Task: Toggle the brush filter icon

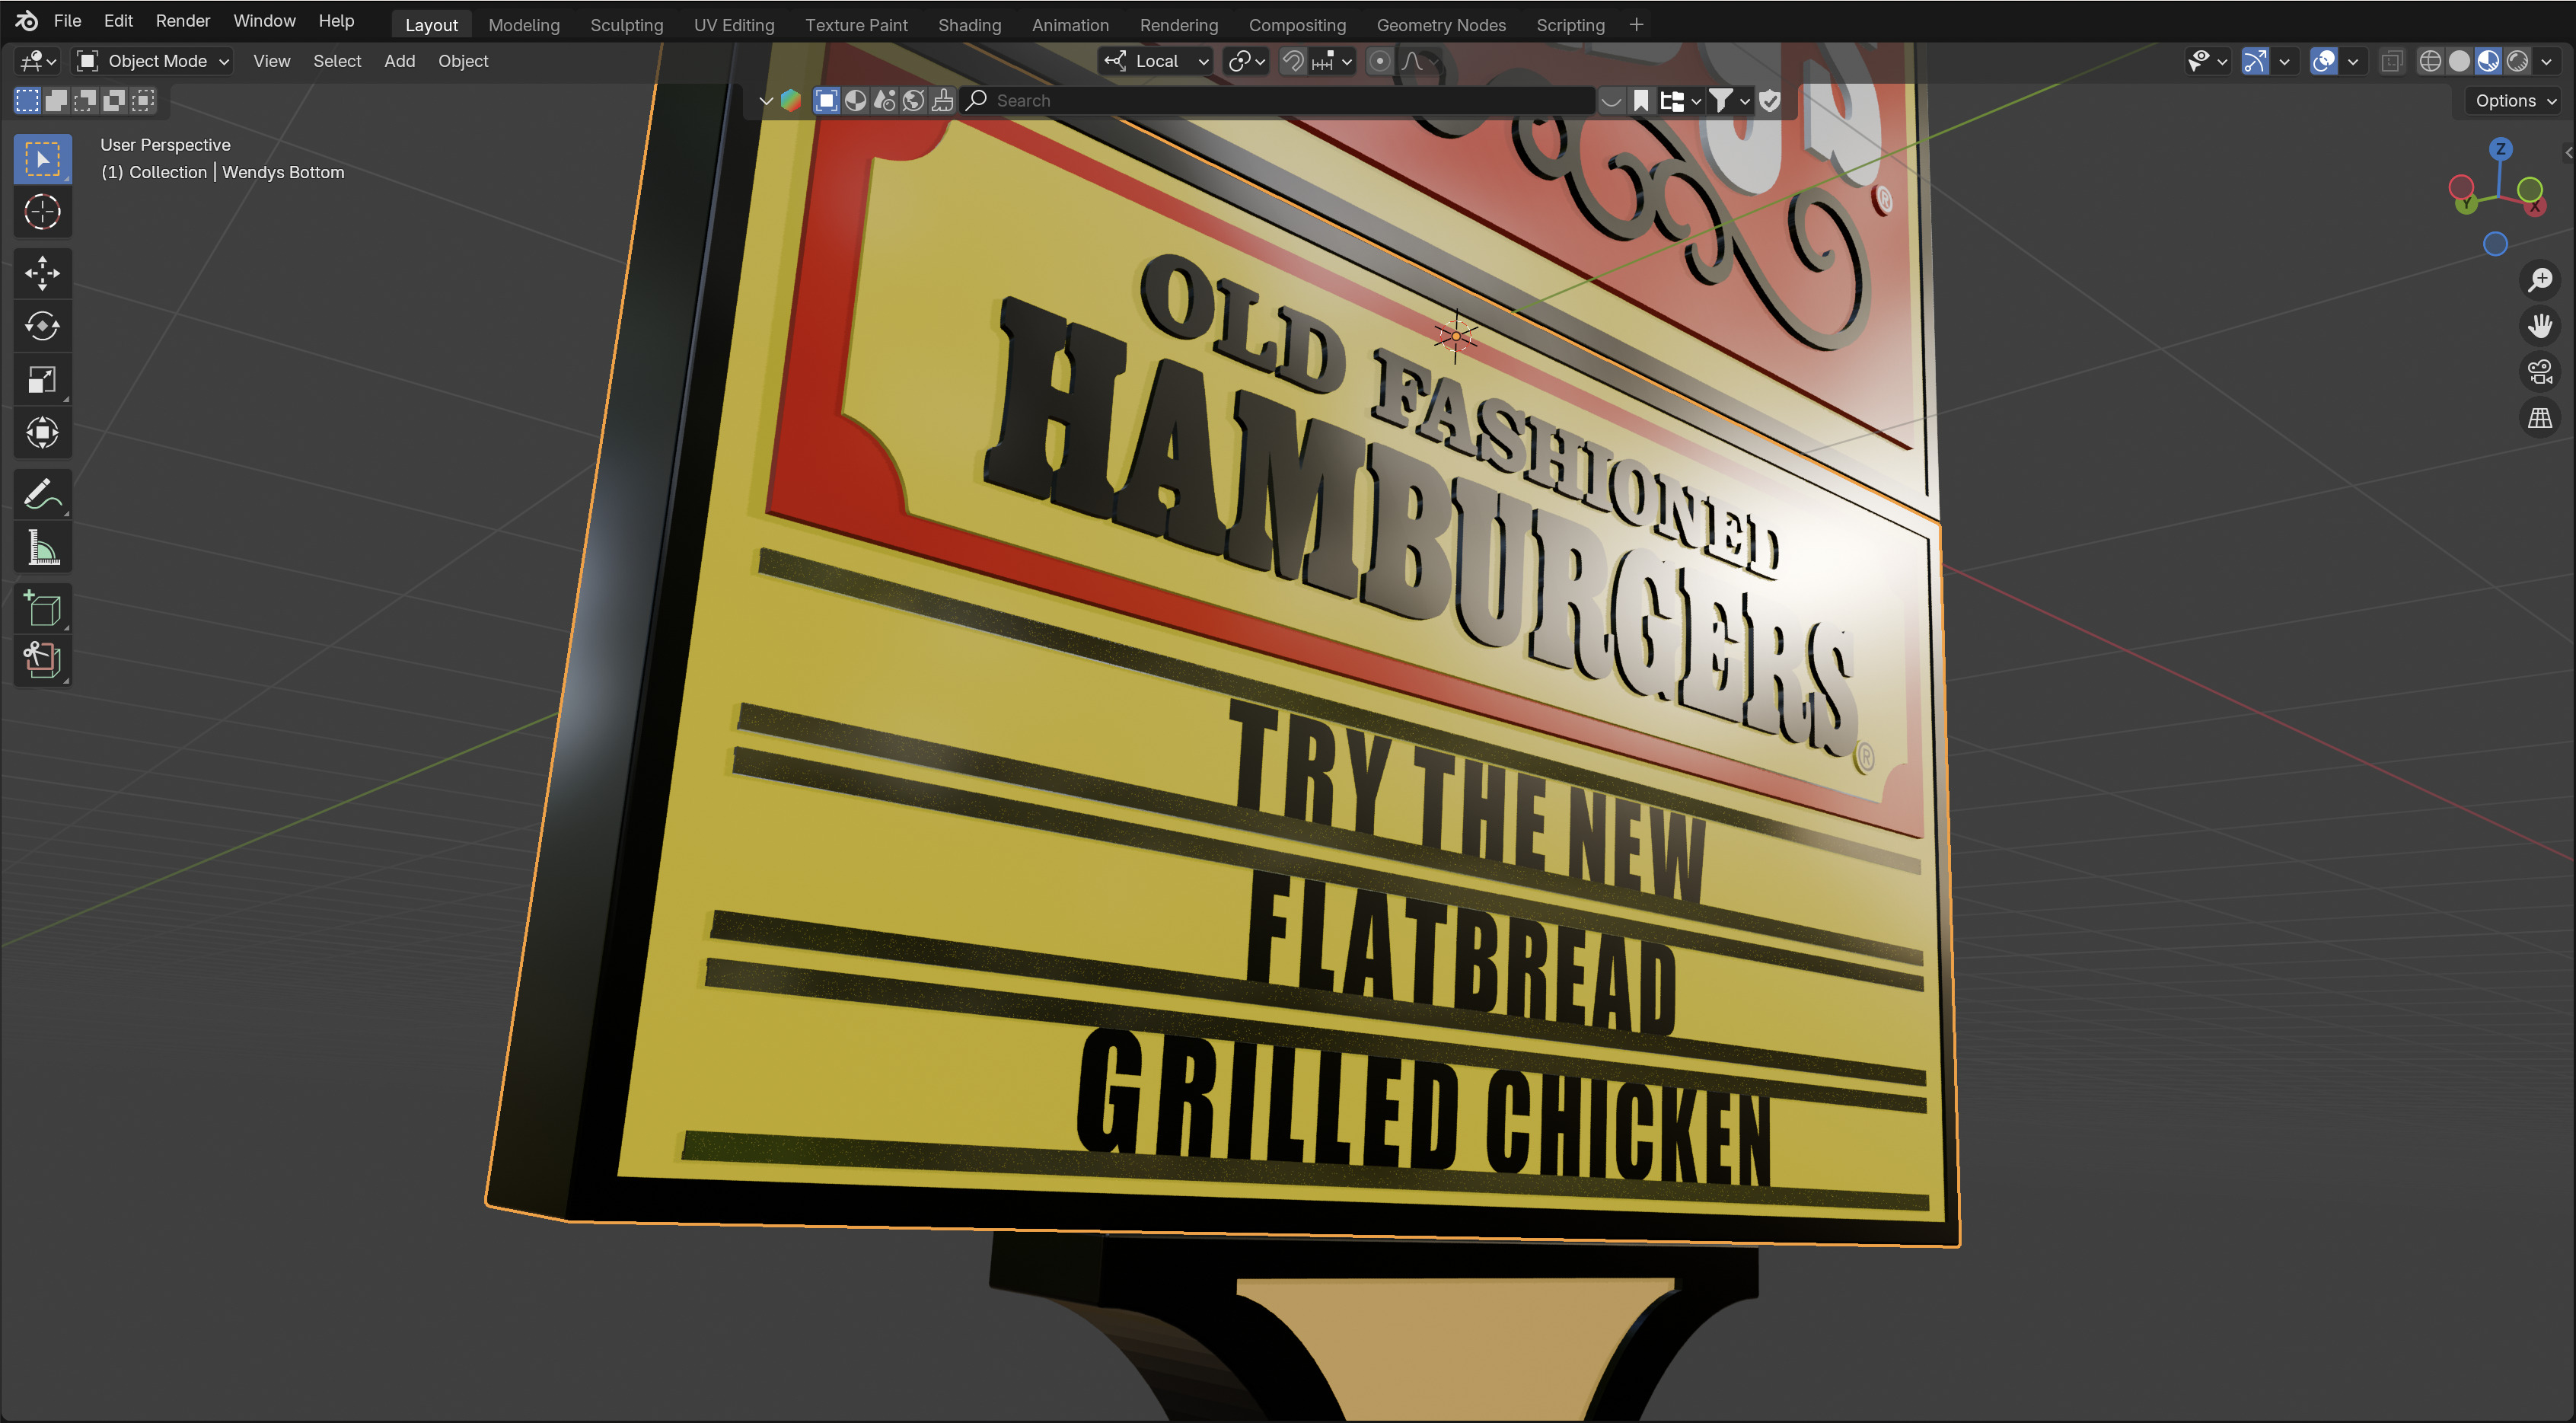Action: pos(942,100)
